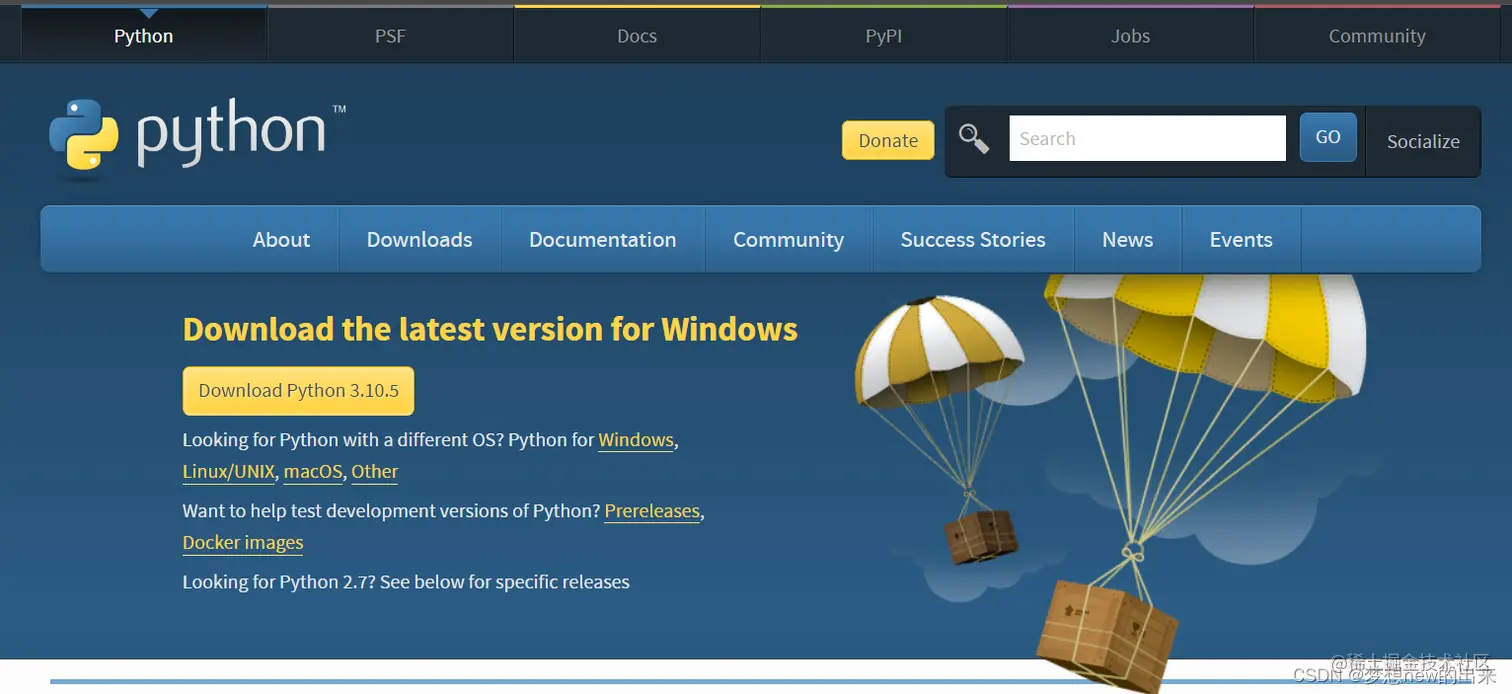The image size is (1512, 694).
Task: Focus the Search input field
Action: pyautogui.click(x=1147, y=138)
